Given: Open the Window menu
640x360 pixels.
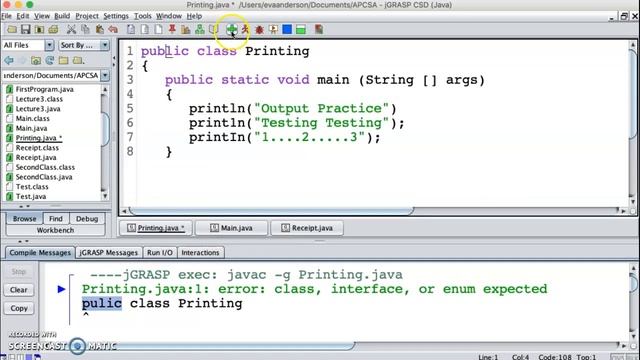Looking at the screenshot, I should [169, 16].
